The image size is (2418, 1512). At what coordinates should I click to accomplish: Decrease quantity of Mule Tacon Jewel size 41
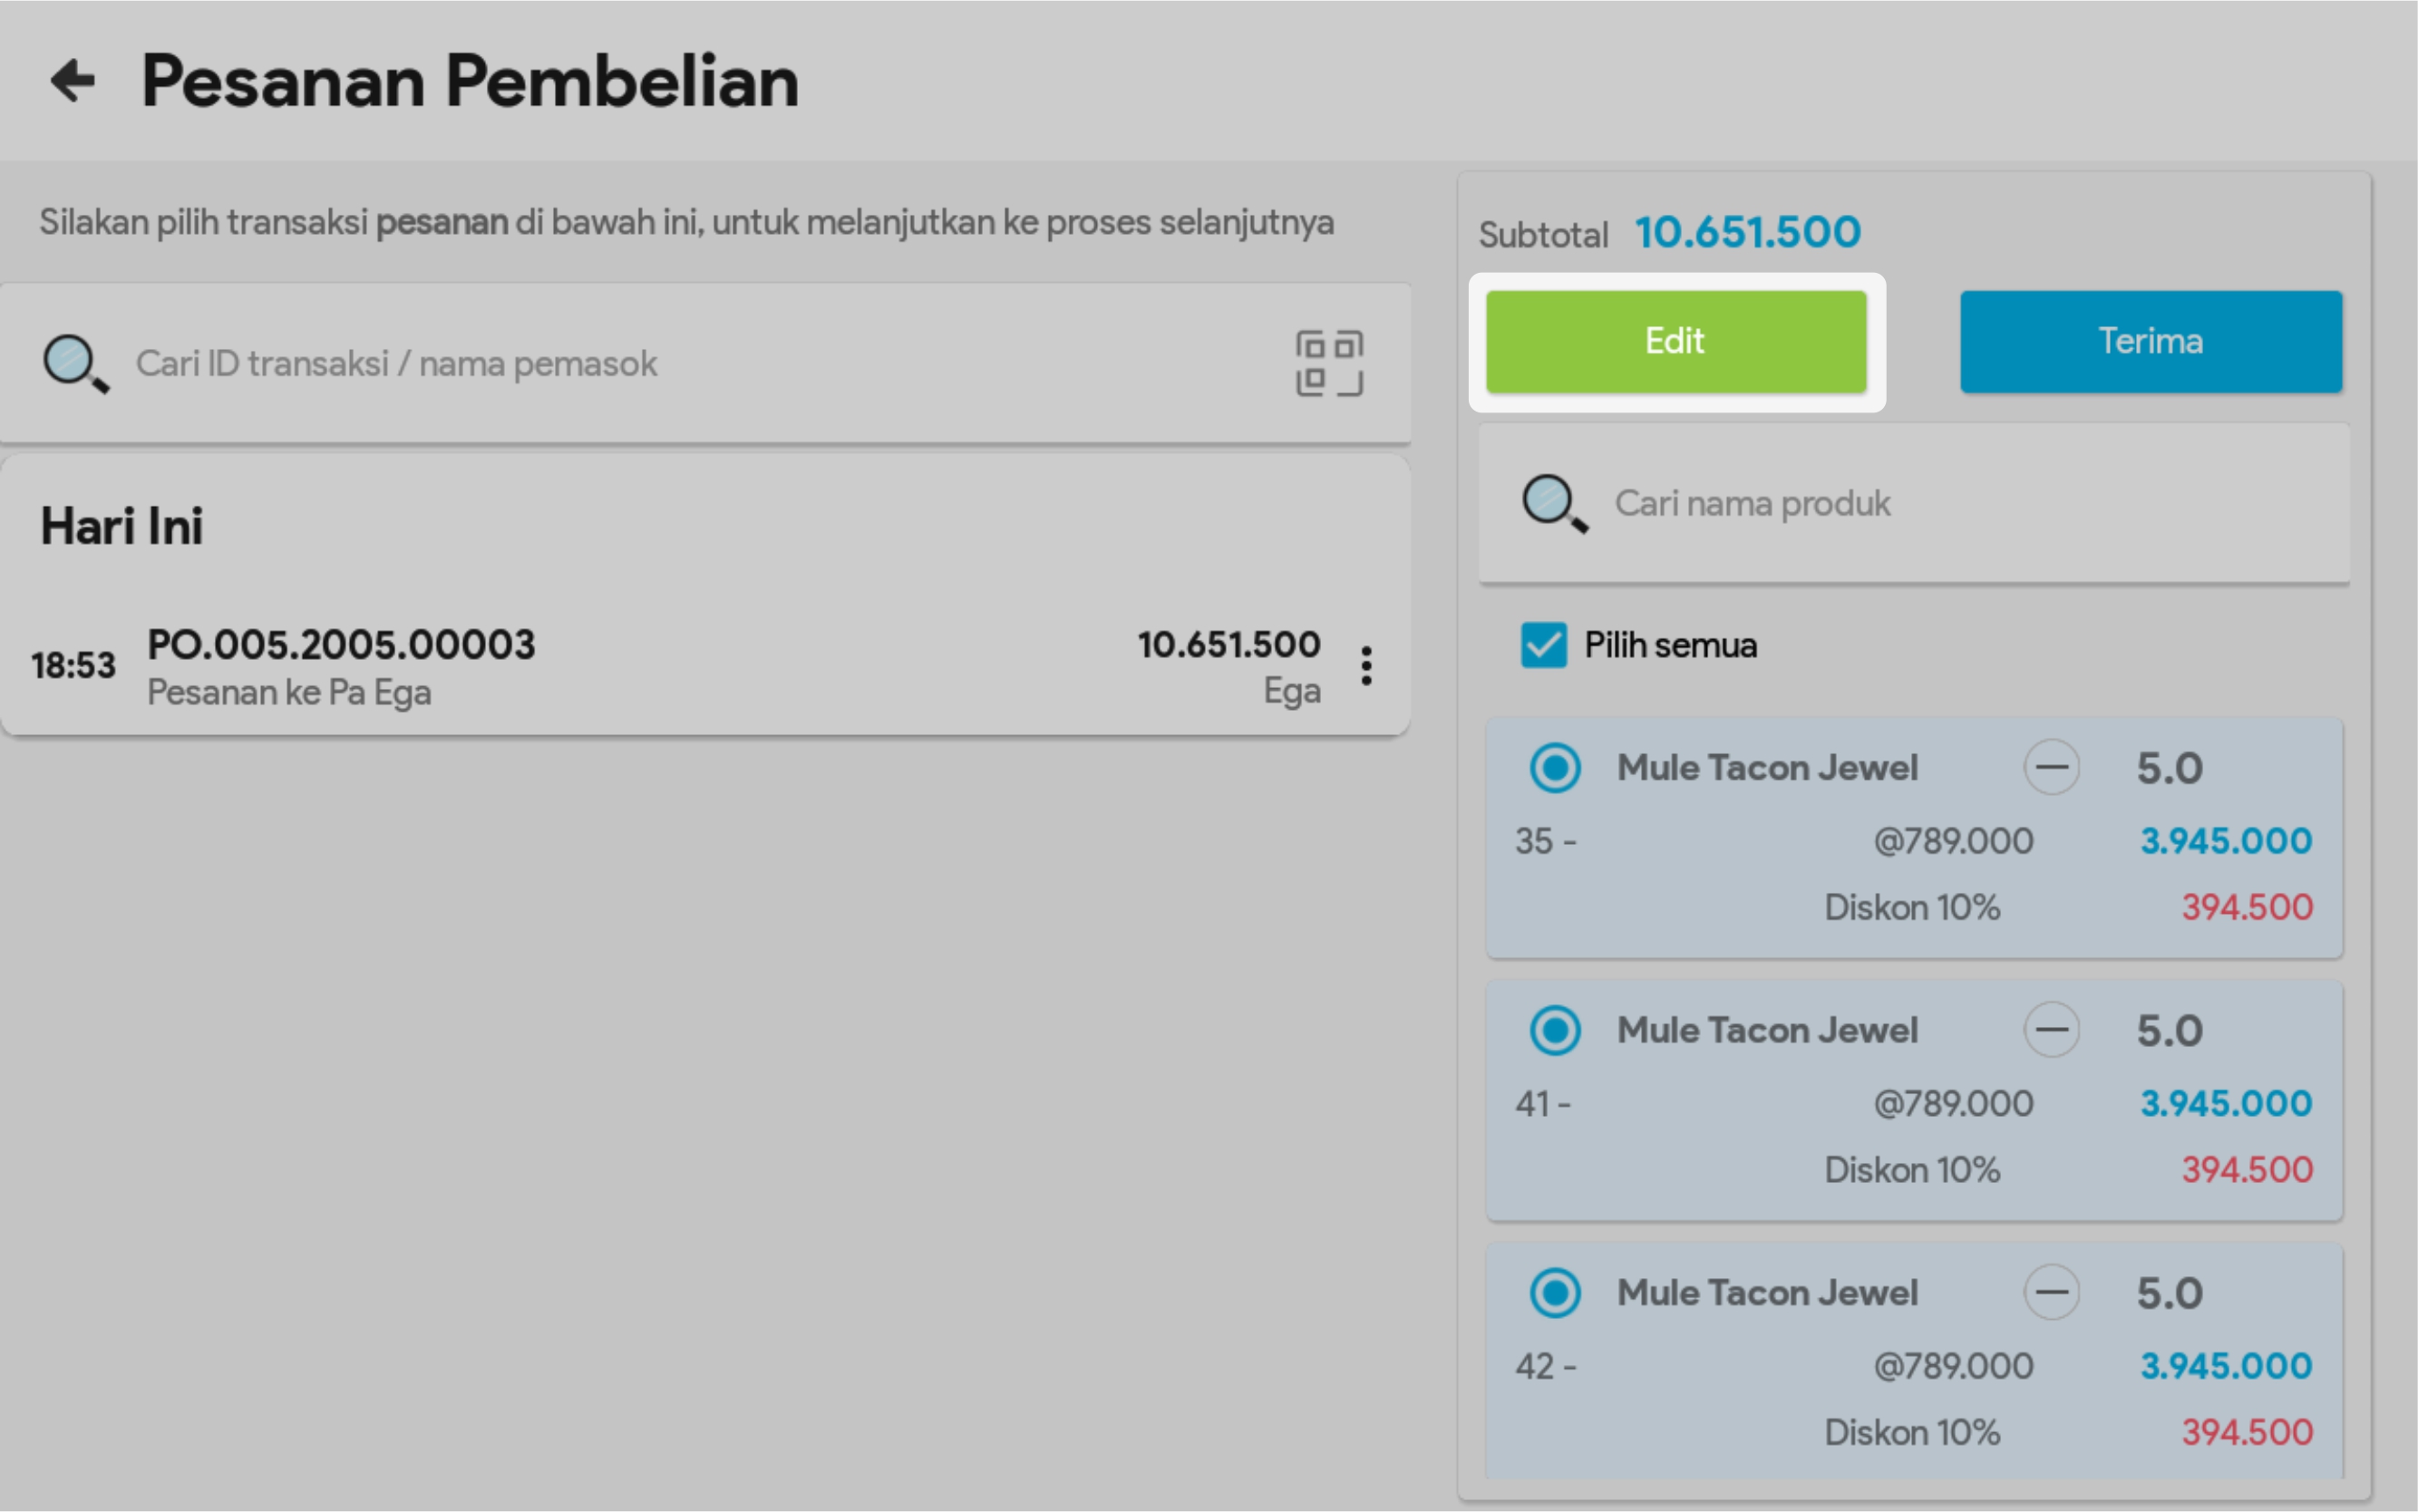(x=2051, y=1030)
